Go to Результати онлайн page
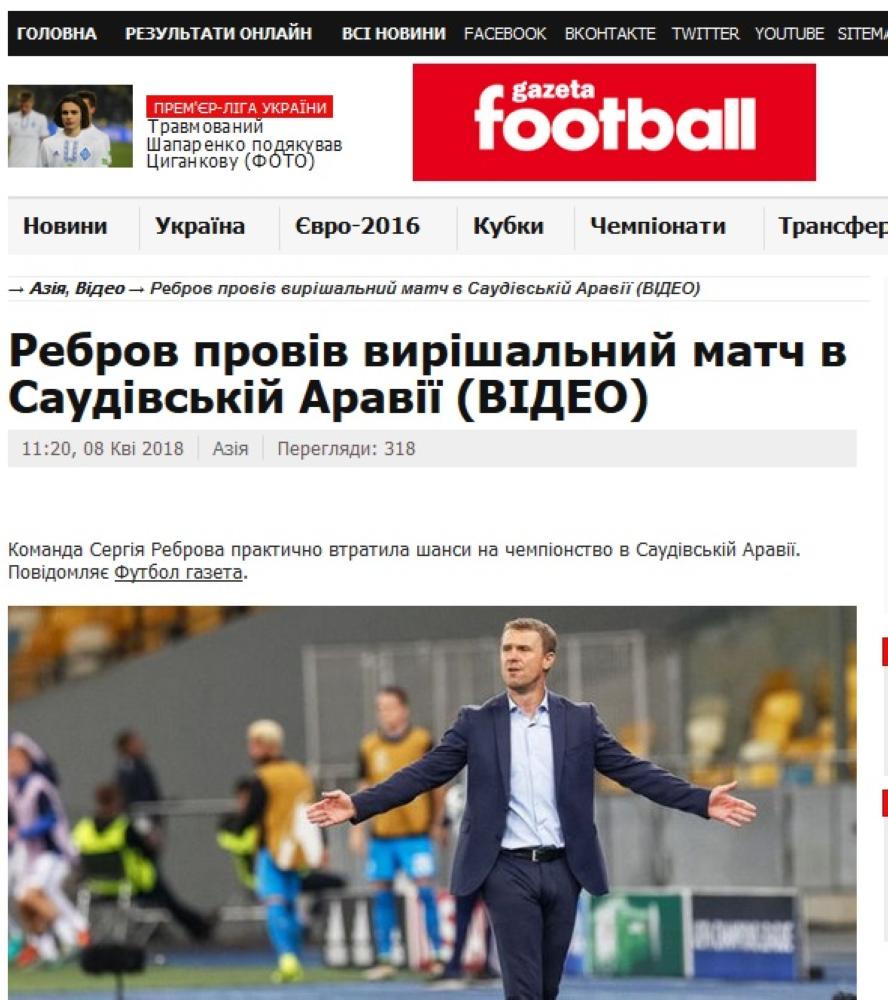Screen dimensions: 888x1000 tap(218, 33)
